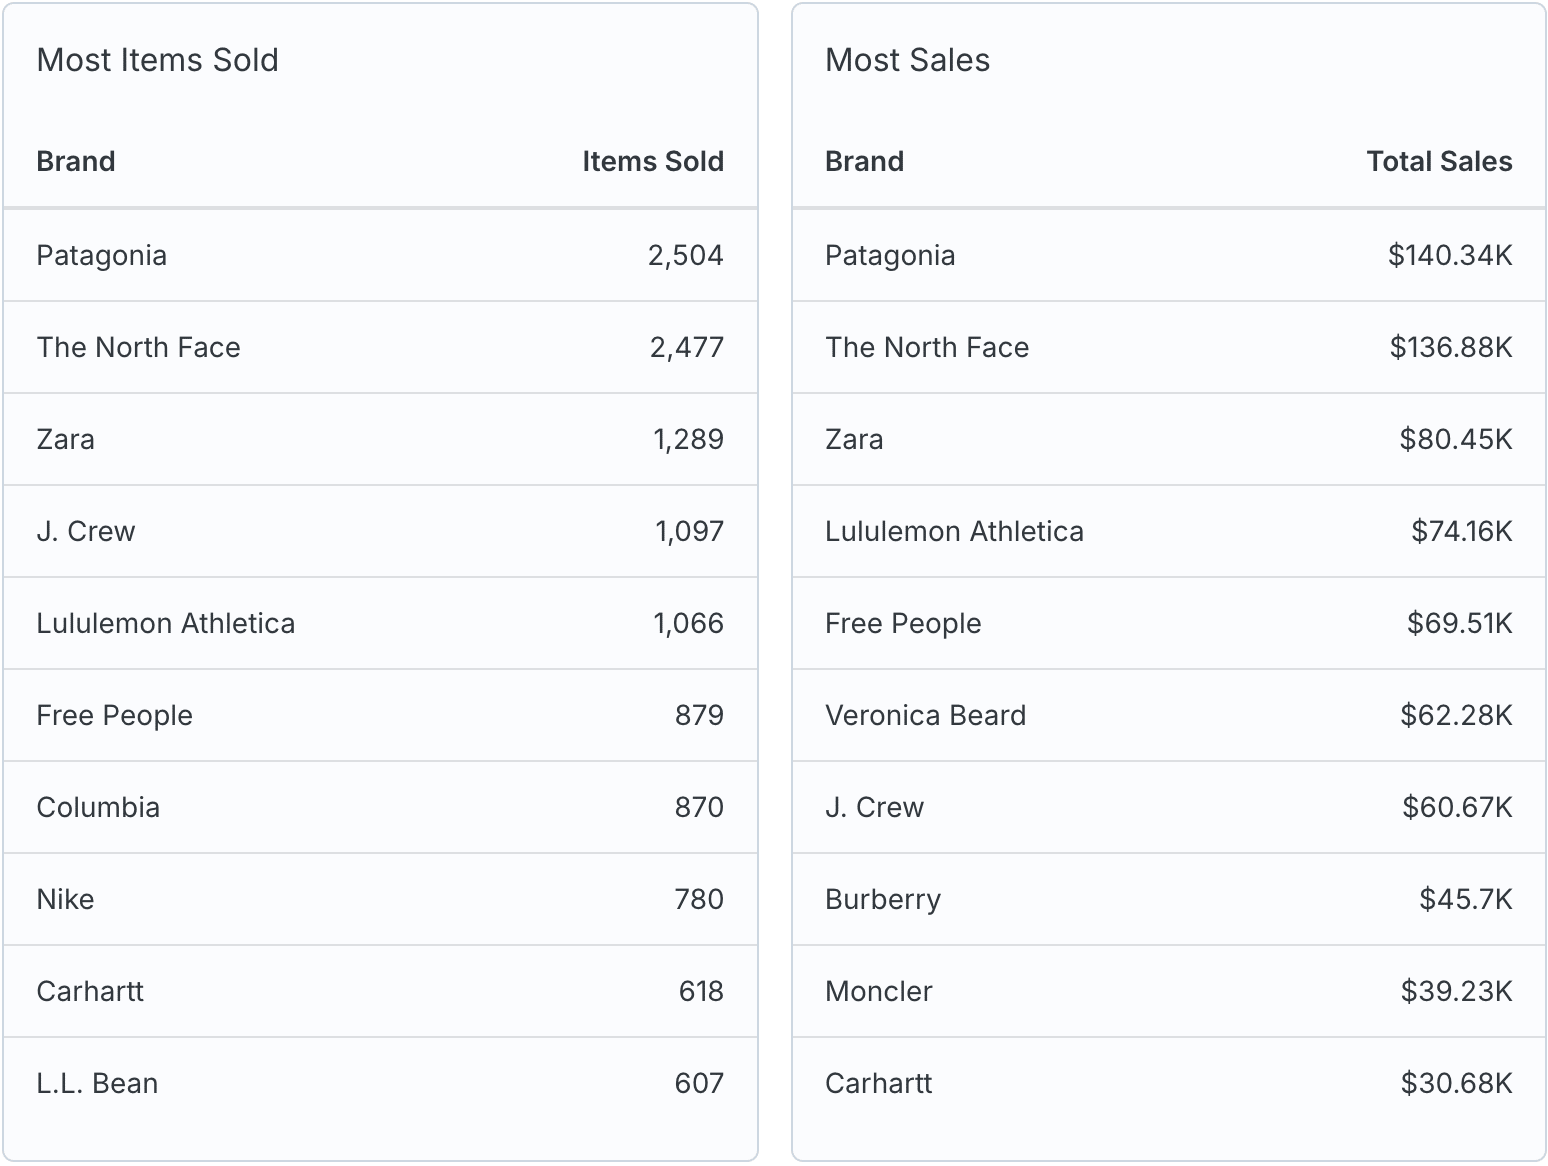Image resolution: width=1548 pixels, height=1166 pixels.
Task: Select Veronica Beard row in Most Sales
Action: click(1169, 715)
